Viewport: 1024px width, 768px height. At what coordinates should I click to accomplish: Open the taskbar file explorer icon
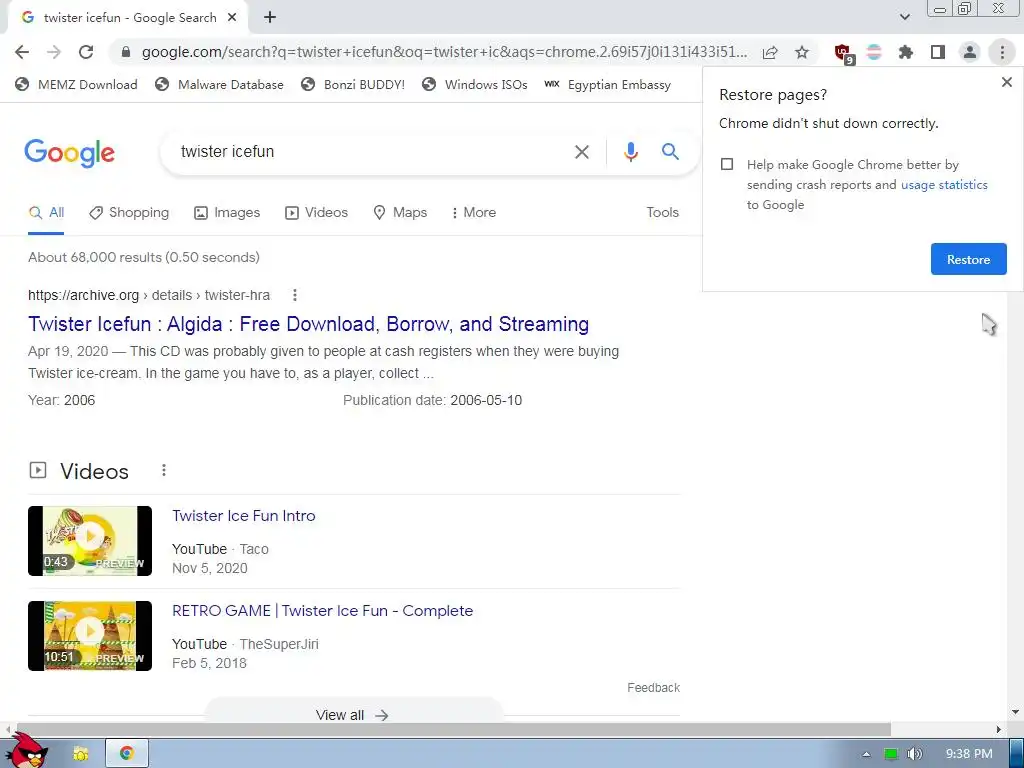80,754
